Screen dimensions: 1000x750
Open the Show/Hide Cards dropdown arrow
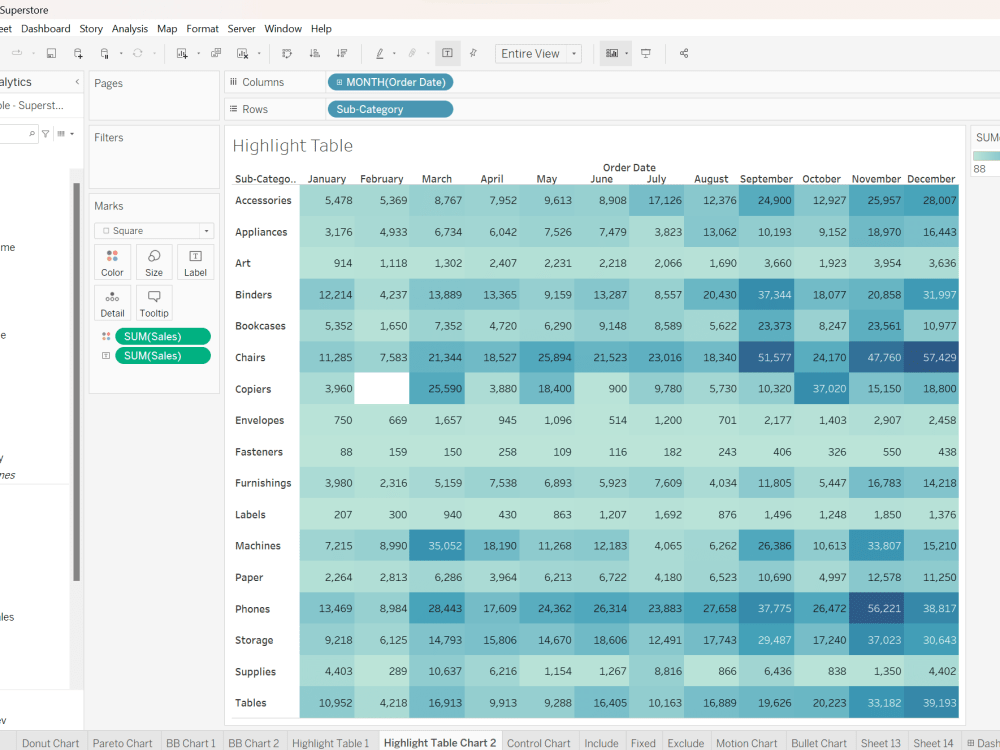(x=628, y=53)
